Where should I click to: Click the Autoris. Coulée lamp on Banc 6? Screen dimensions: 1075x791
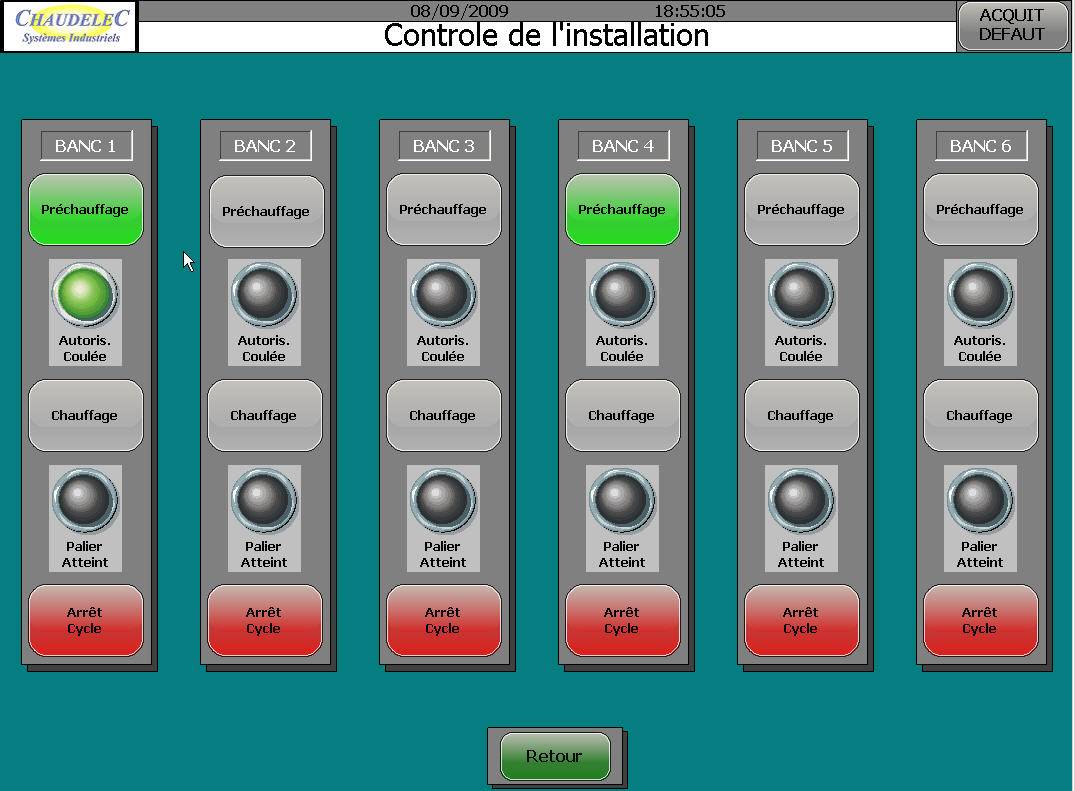coord(979,295)
